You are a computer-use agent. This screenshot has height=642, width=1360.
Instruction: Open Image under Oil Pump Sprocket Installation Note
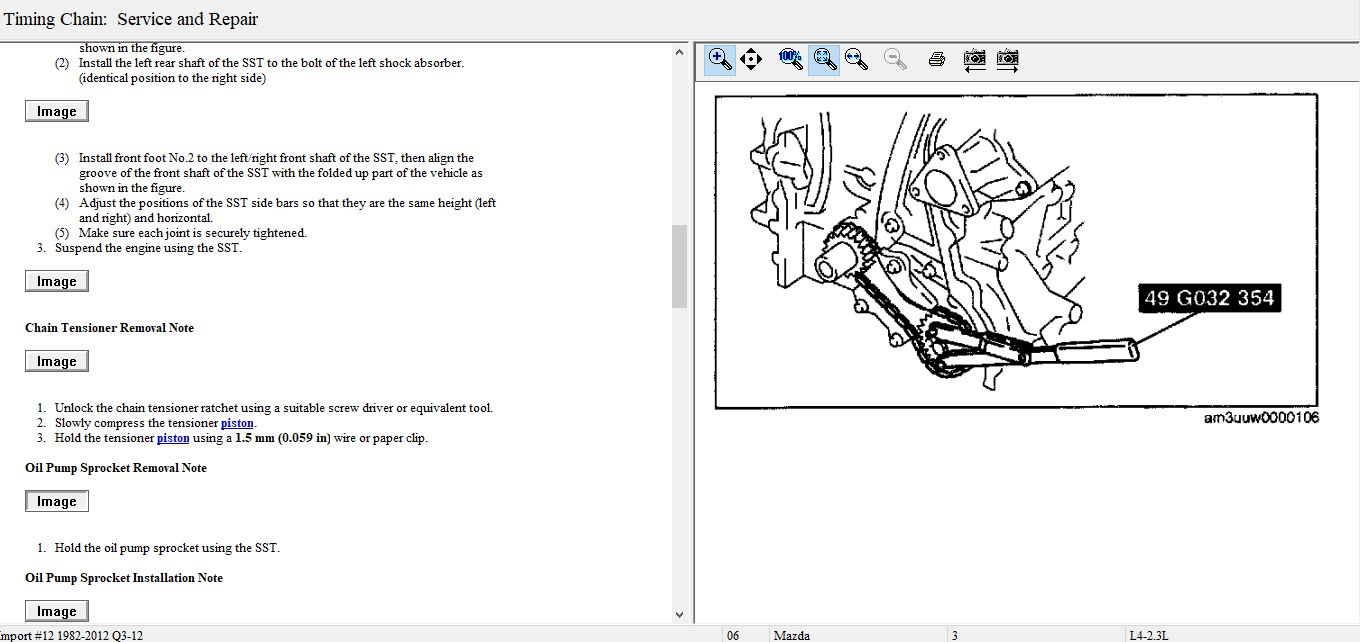coord(57,611)
